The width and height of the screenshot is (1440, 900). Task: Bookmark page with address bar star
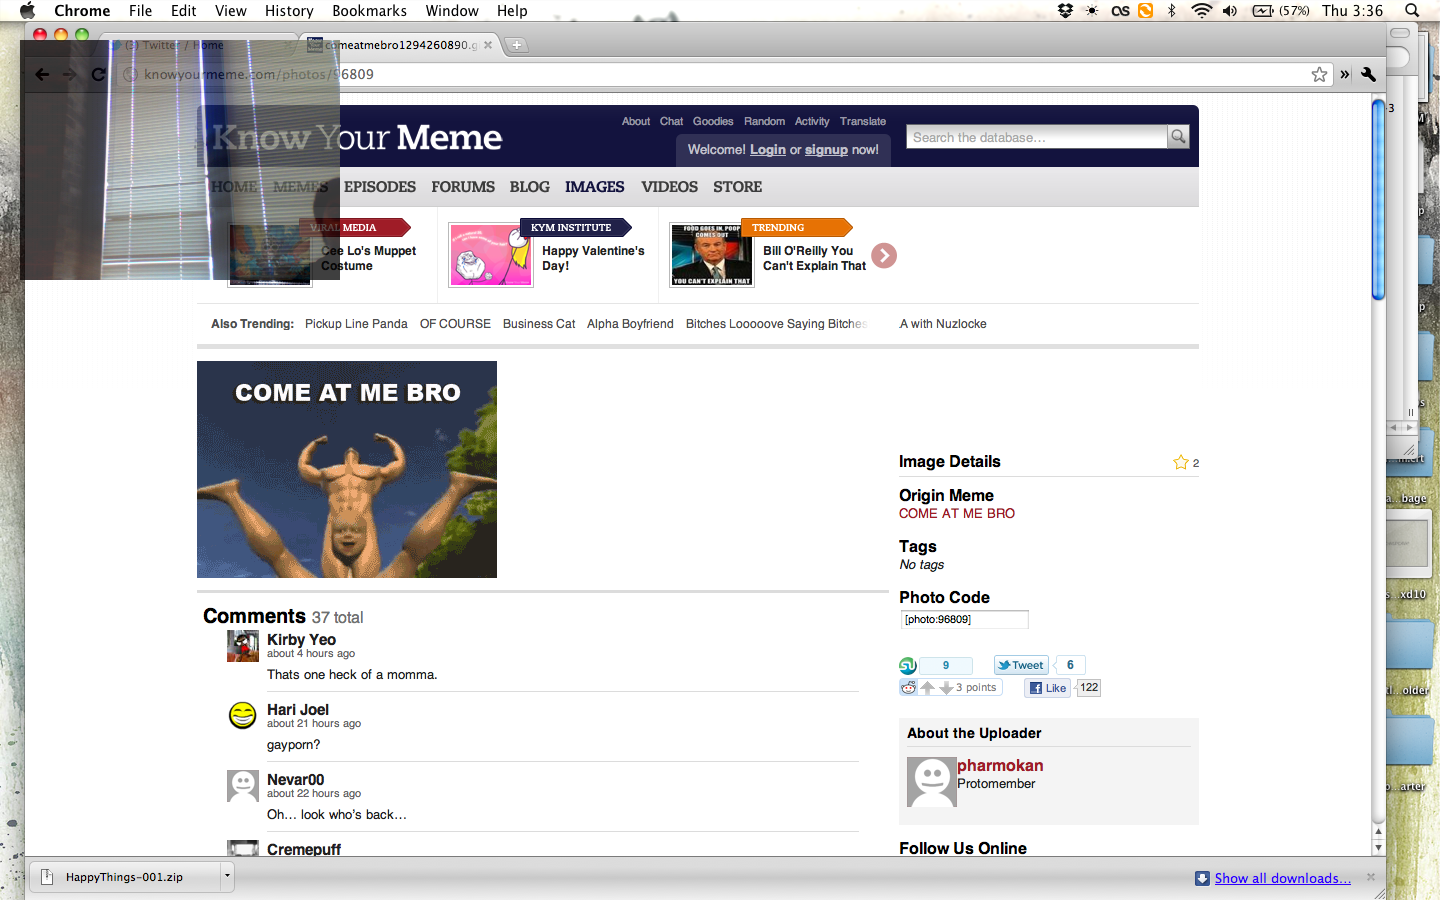(x=1319, y=74)
